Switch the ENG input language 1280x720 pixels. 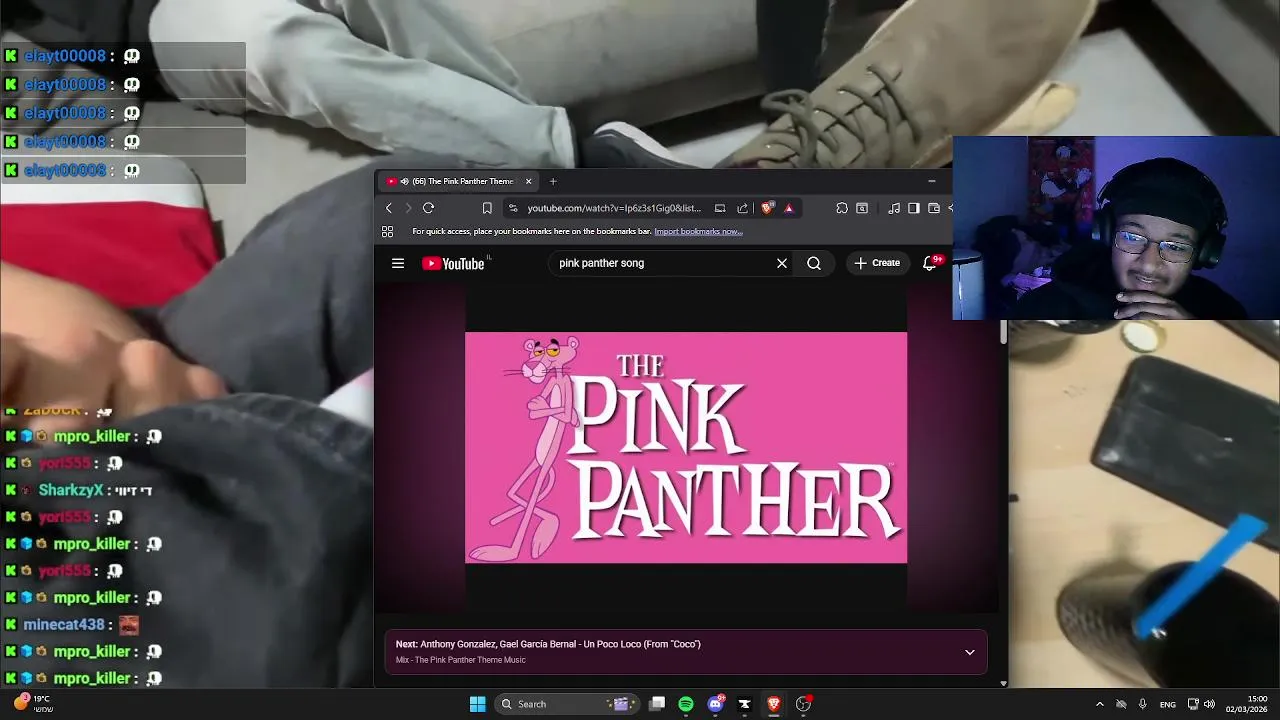click(x=1168, y=704)
